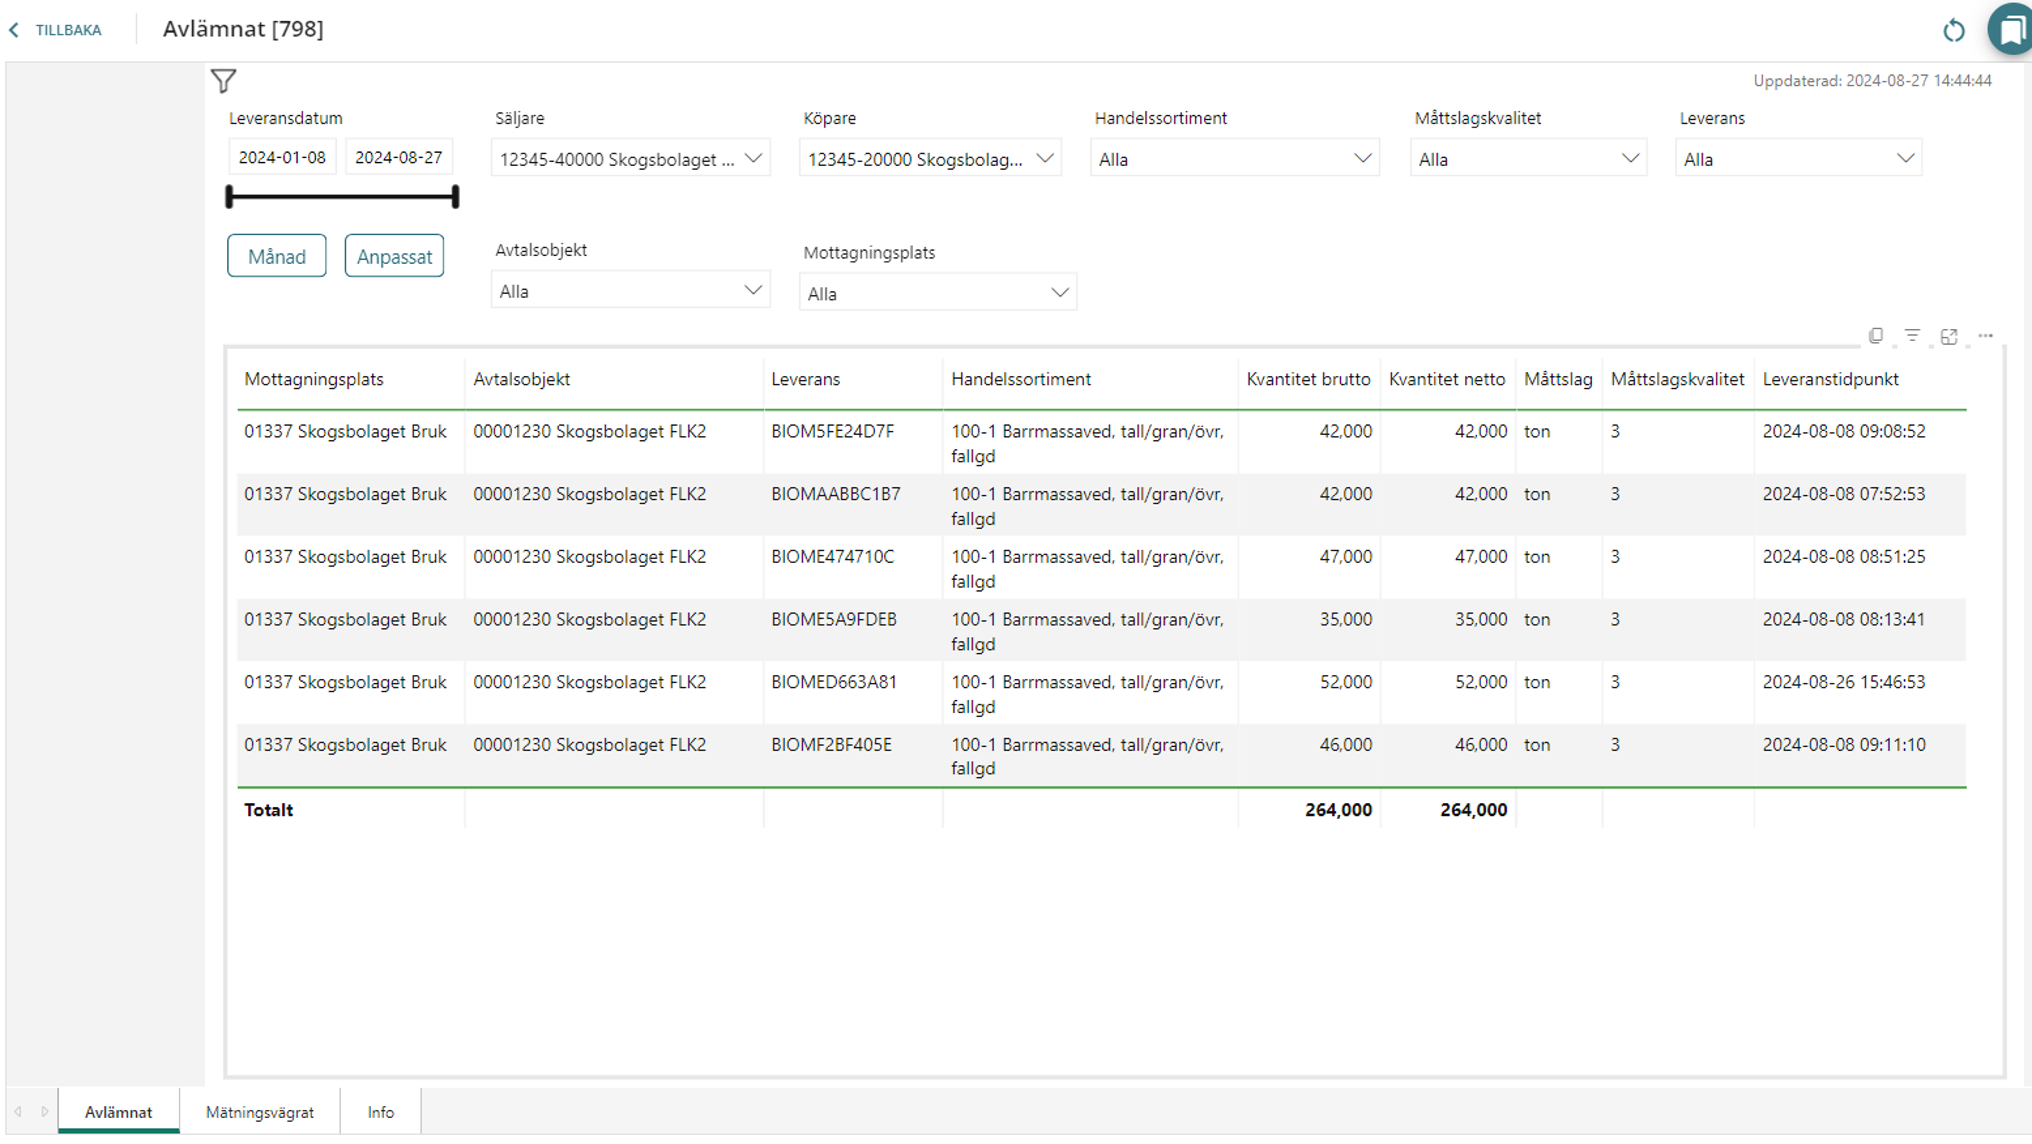The width and height of the screenshot is (2032, 1144).
Task: Click next page arrow in tab bar
Action: tap(44, 1111)
